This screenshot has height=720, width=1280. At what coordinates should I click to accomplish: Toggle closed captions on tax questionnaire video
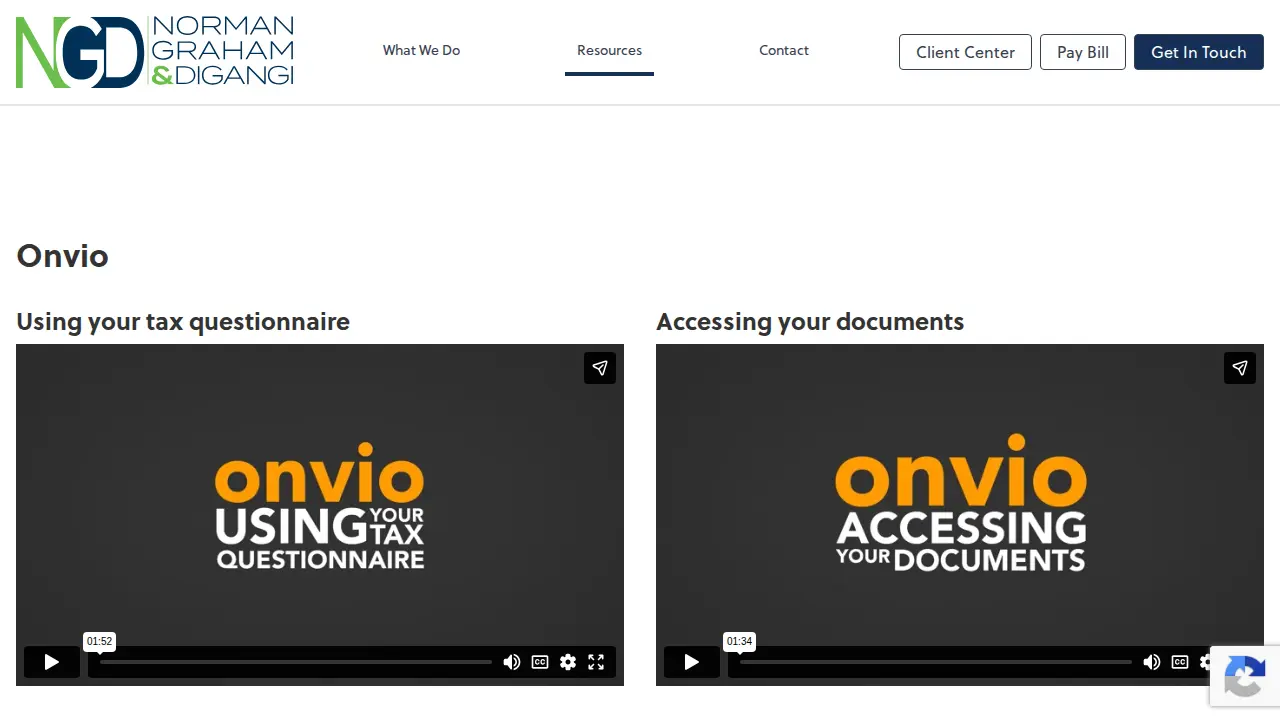(540, 662)
